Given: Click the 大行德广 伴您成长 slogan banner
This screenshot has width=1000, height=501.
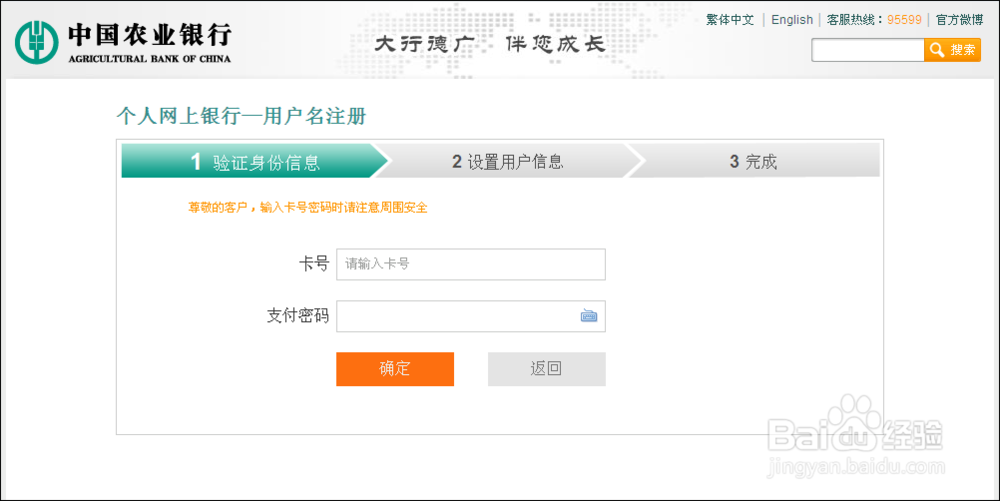Looking at the screenshot, I should click(489, 45).
